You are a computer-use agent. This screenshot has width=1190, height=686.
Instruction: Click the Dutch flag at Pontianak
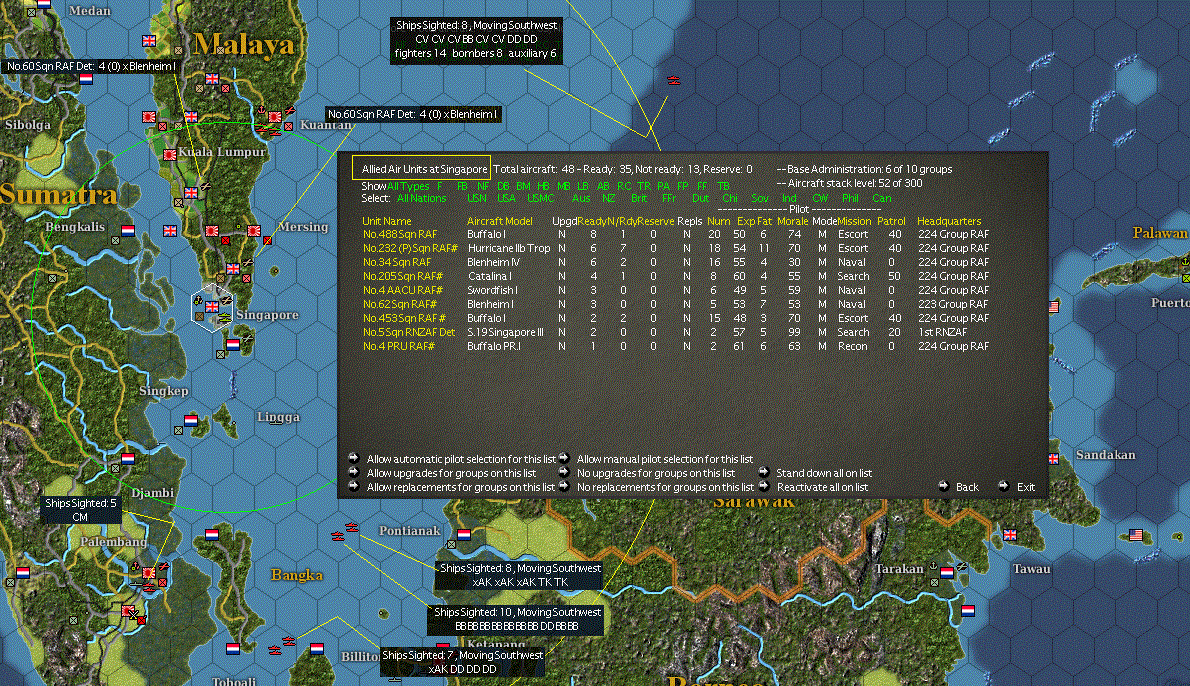click(x=464, y=534)
